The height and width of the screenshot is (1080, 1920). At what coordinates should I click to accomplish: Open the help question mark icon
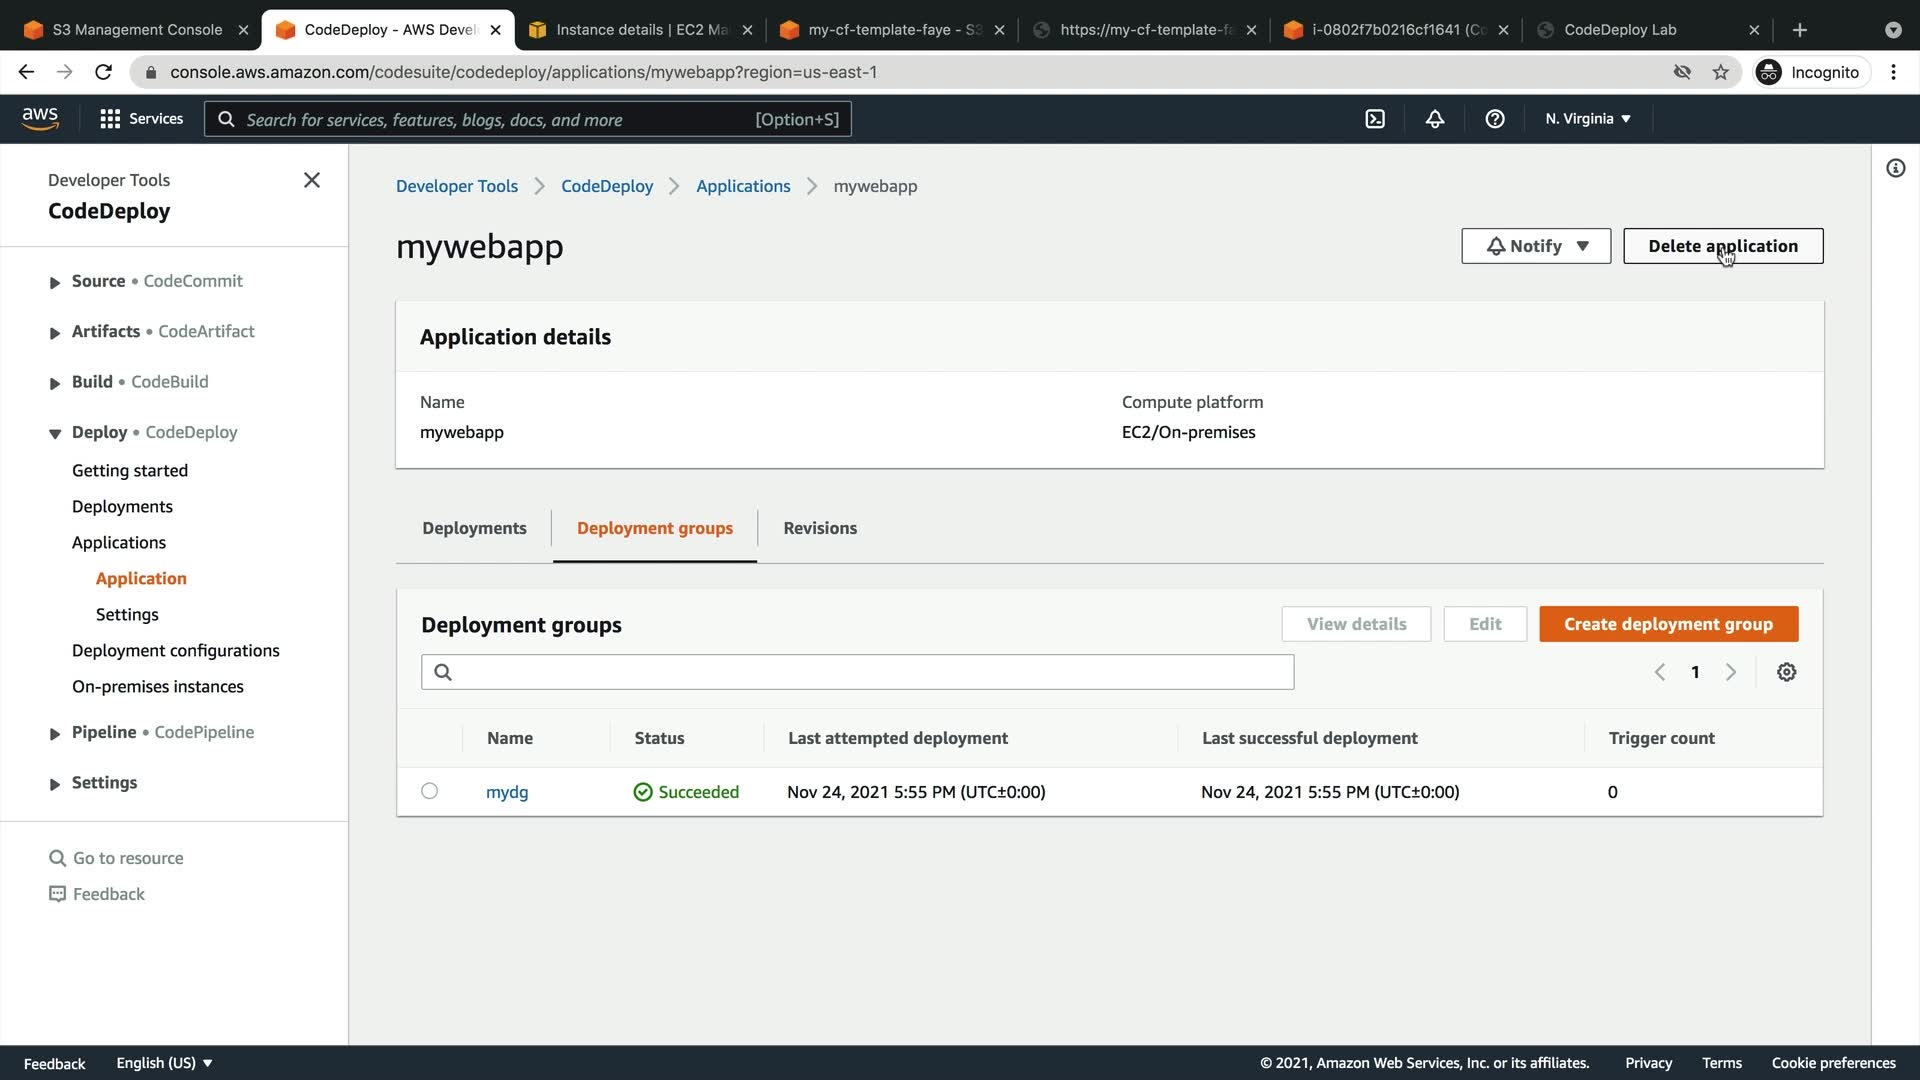click(1494, 119)
